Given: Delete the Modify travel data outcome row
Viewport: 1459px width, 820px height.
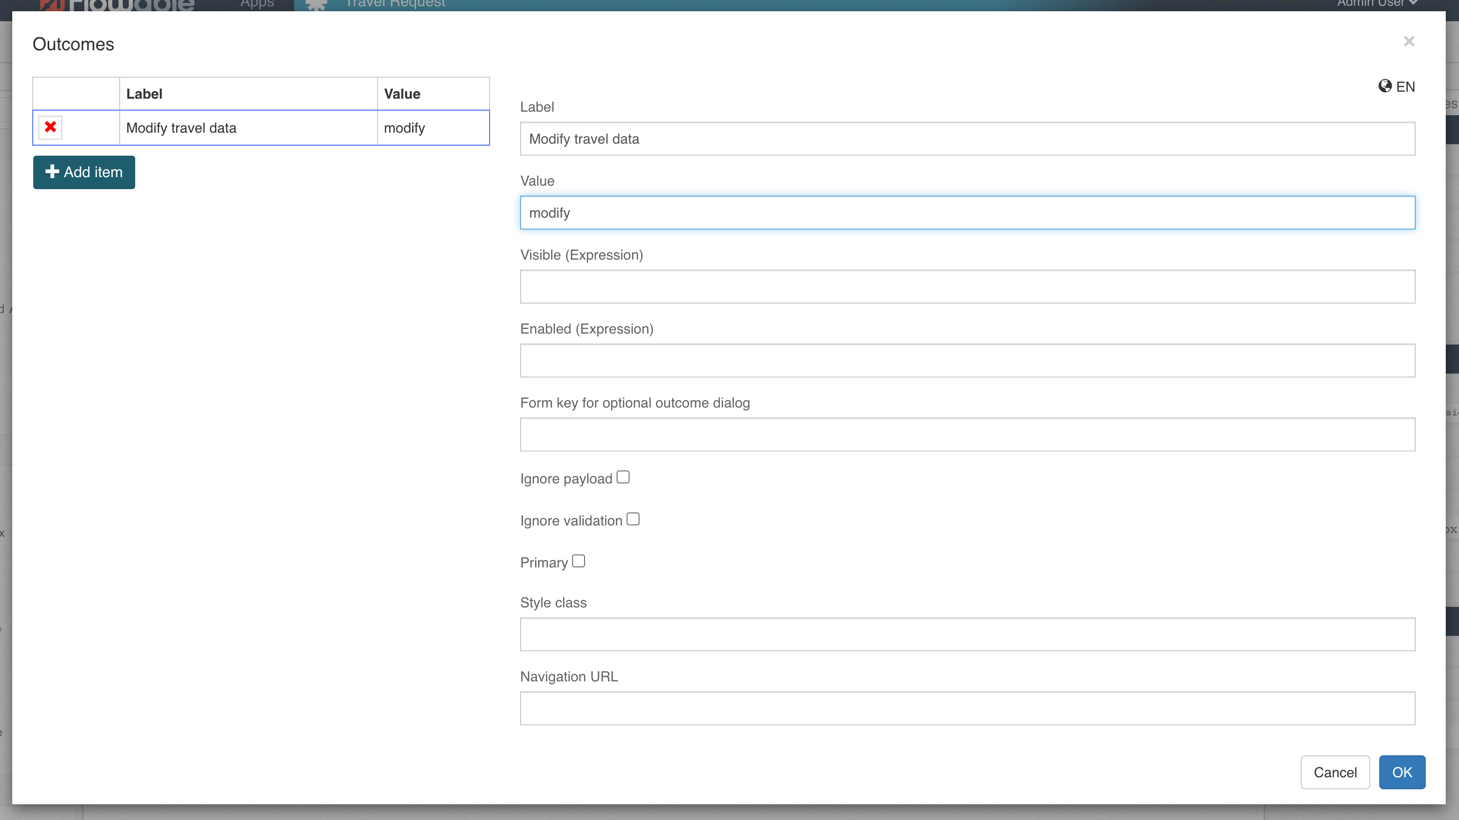Looking at the screenshot, I should tap(50, 127).
